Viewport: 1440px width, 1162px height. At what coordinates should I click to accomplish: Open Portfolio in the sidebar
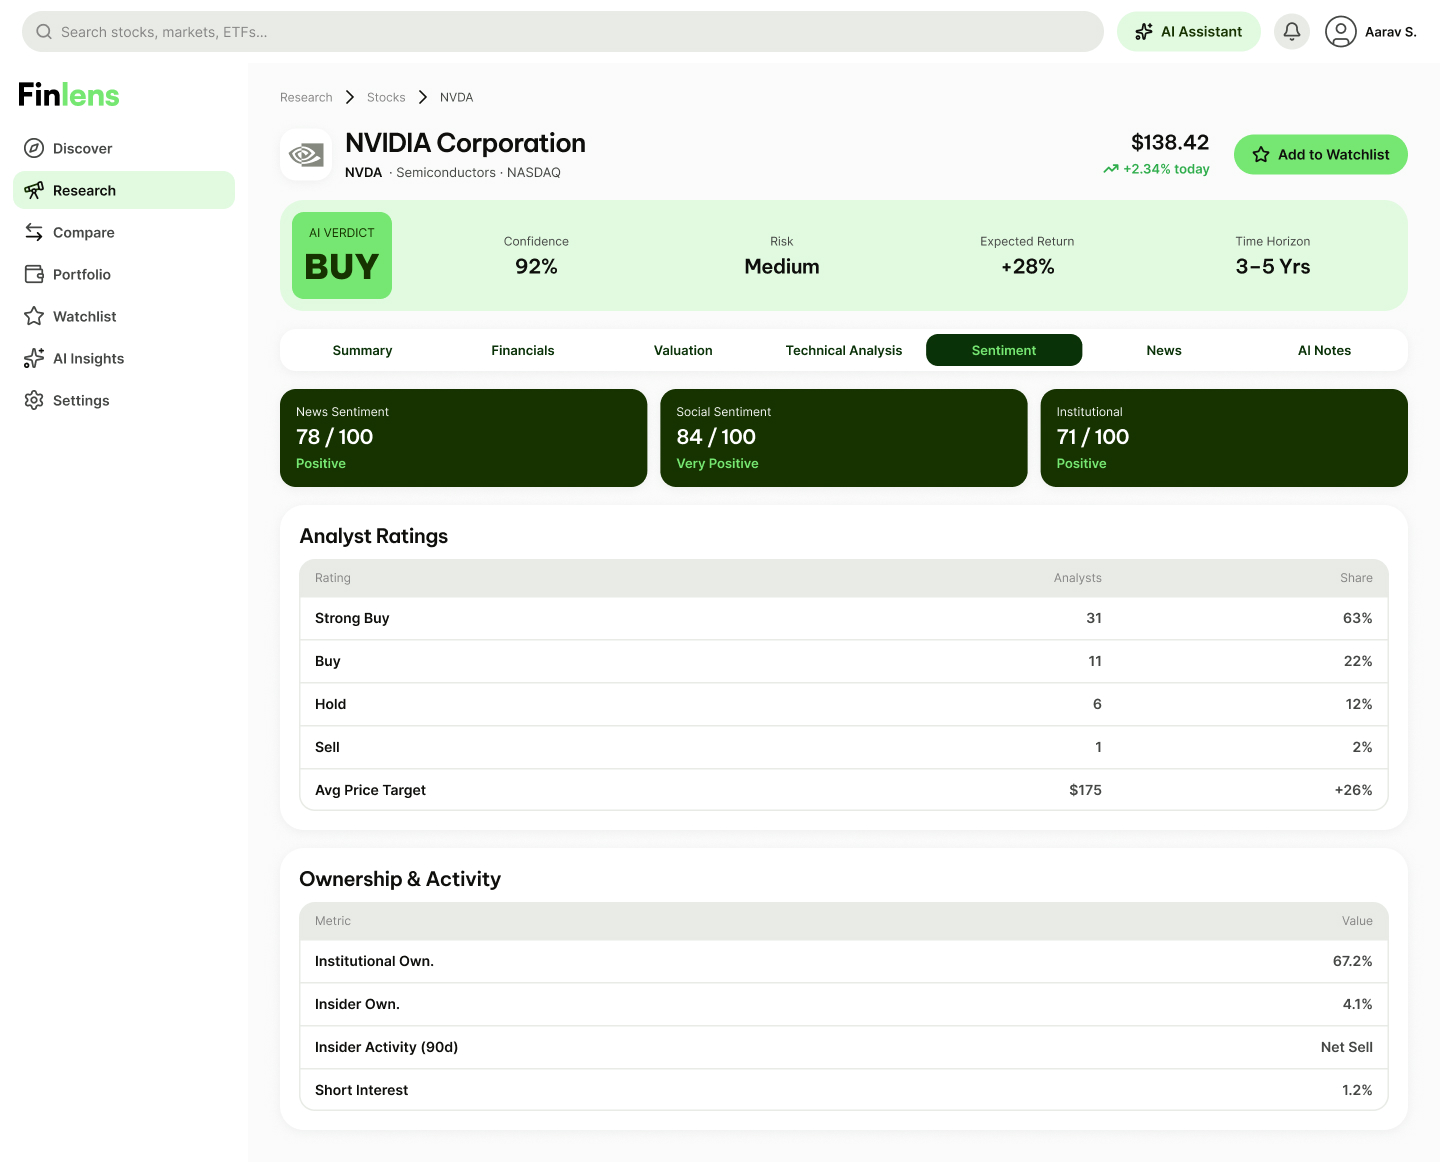tap(124, 274)
